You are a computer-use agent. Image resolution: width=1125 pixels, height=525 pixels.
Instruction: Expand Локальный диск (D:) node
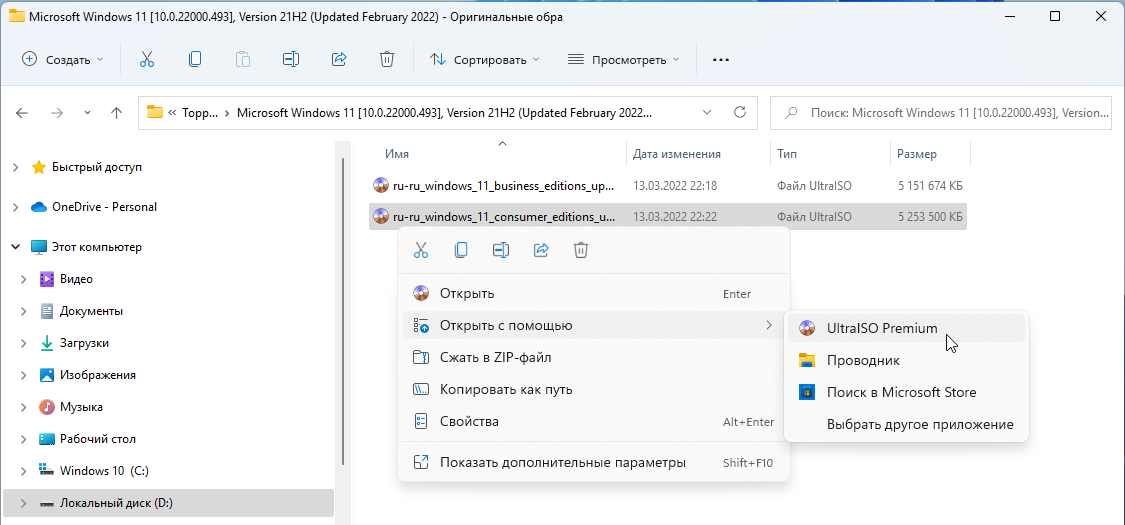[24, 503]
